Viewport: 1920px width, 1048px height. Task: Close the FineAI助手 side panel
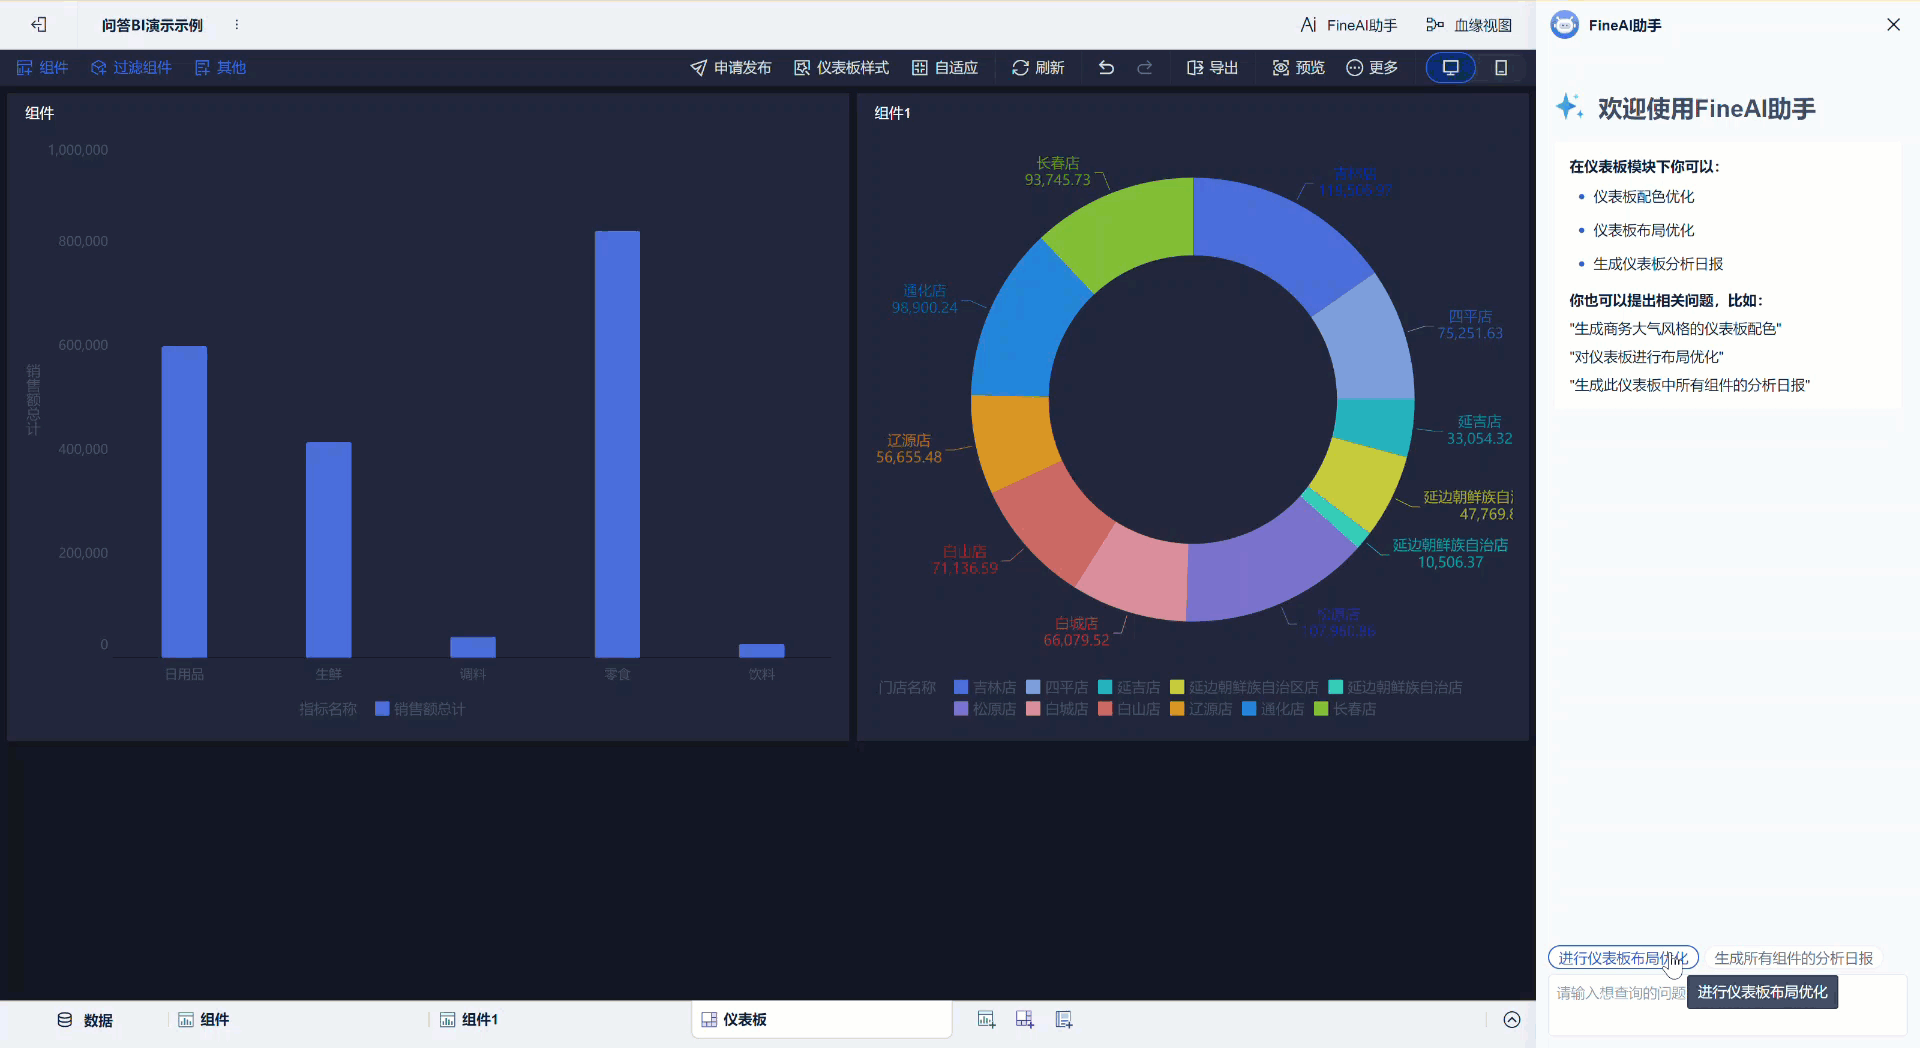[x=1893, y=25]
